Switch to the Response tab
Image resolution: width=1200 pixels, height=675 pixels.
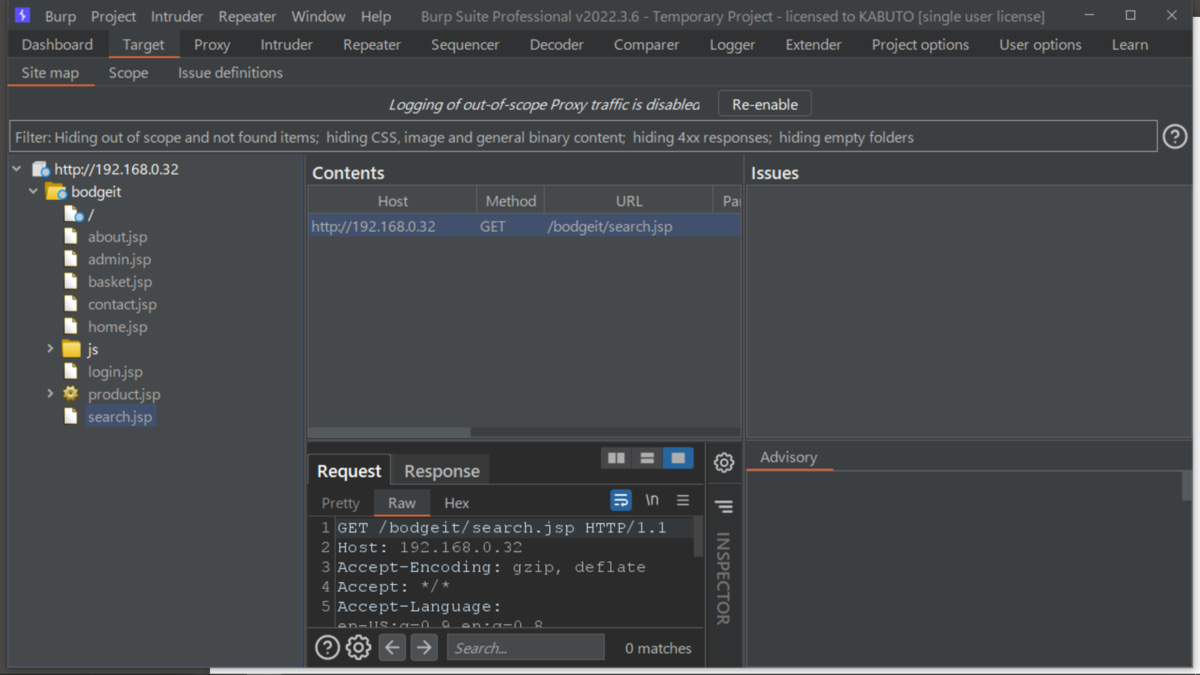pos(442,471)
